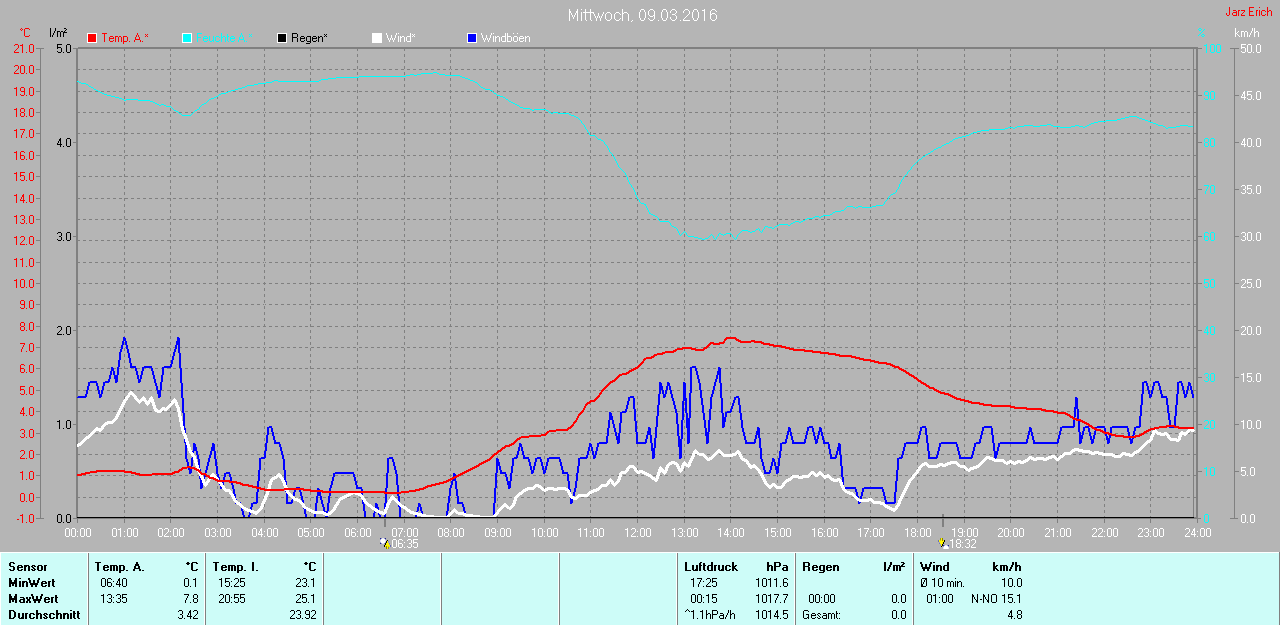The image size is (1280, 625).
Task: Click the 06:00 time axis label
Action: 358,533
